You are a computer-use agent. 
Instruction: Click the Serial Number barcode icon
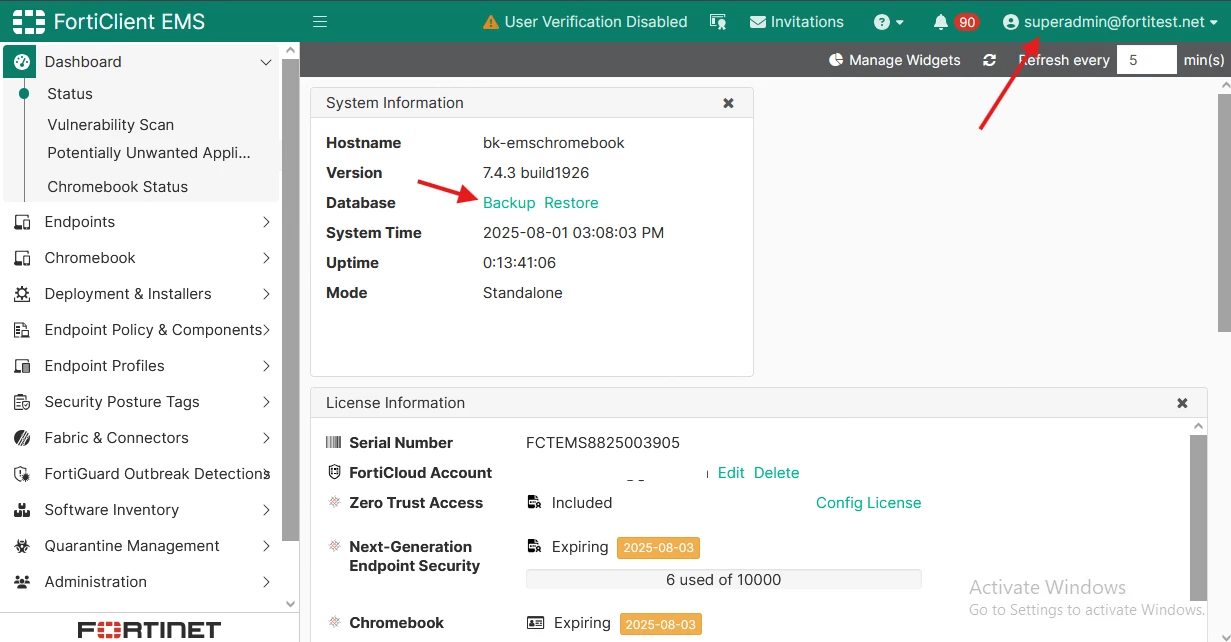point(334,443)
